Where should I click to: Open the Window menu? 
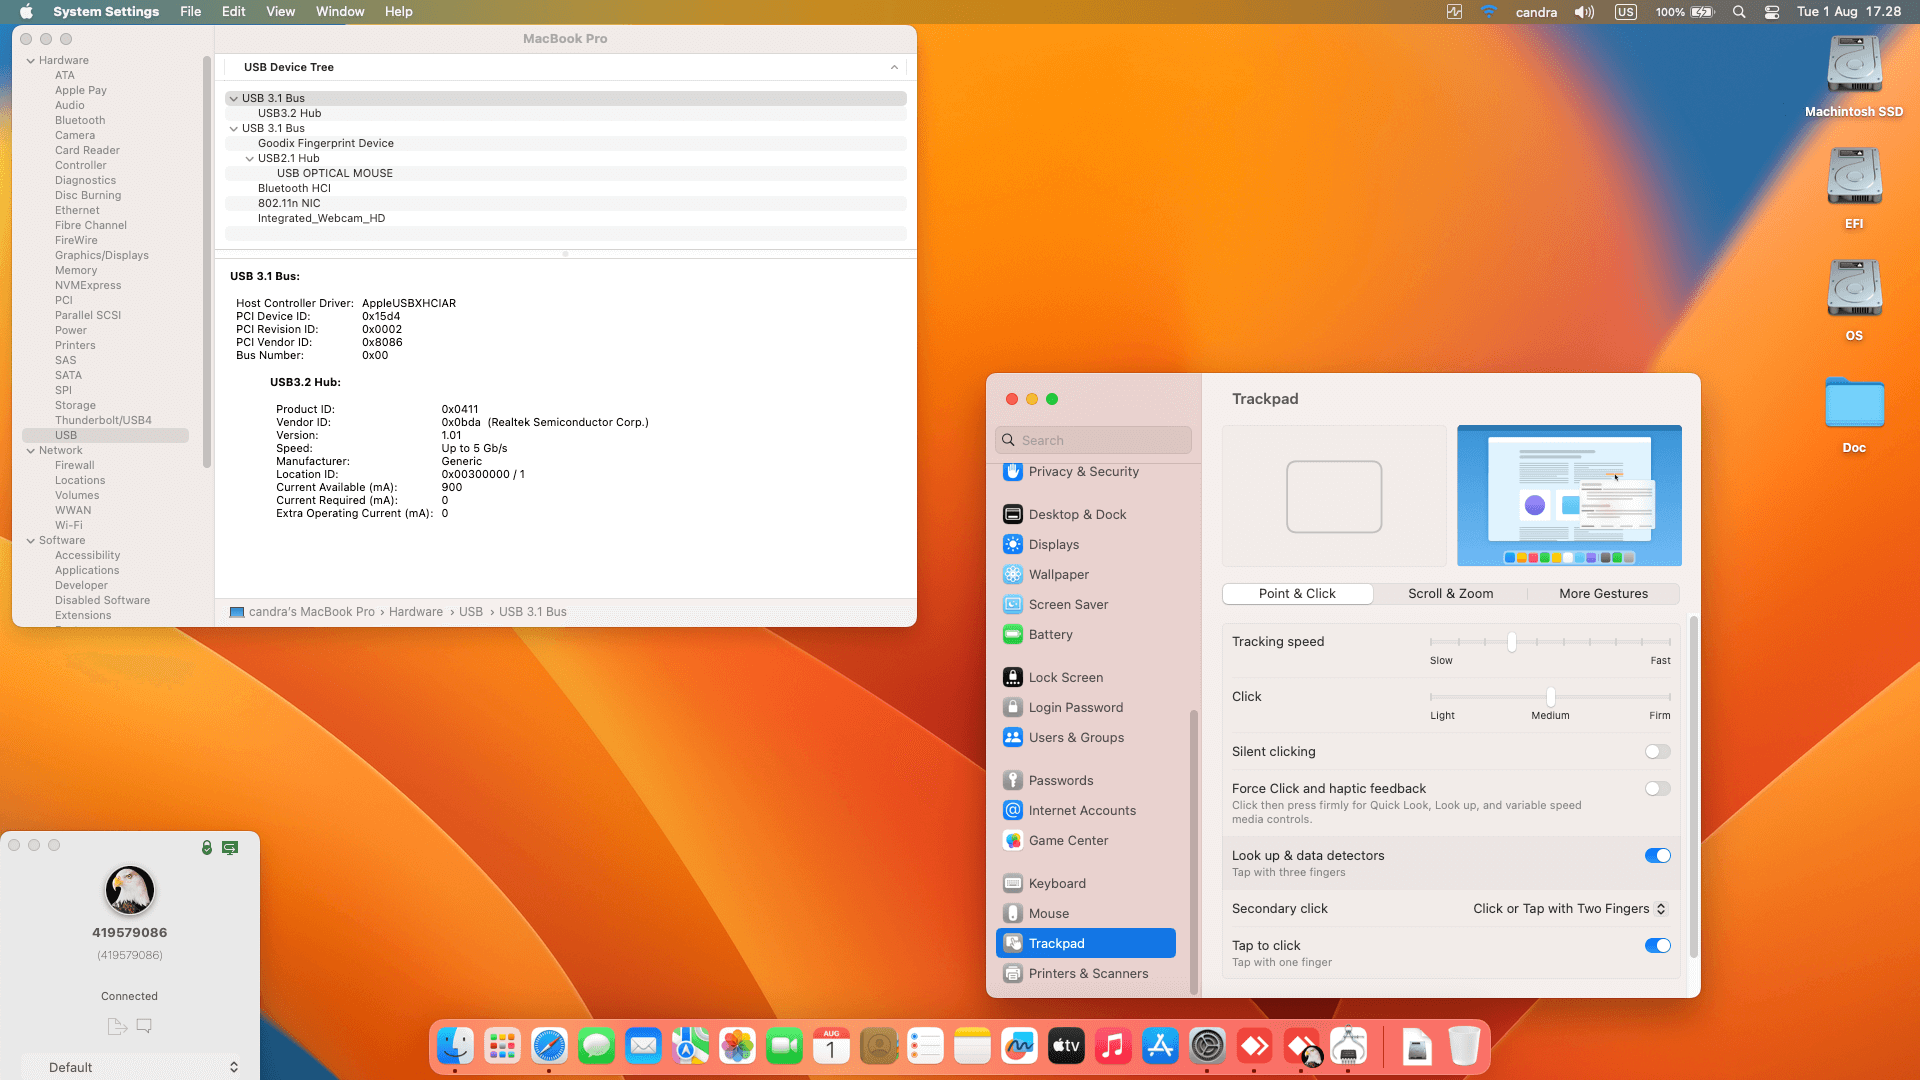pyautogui.click(x=340, y=12)
